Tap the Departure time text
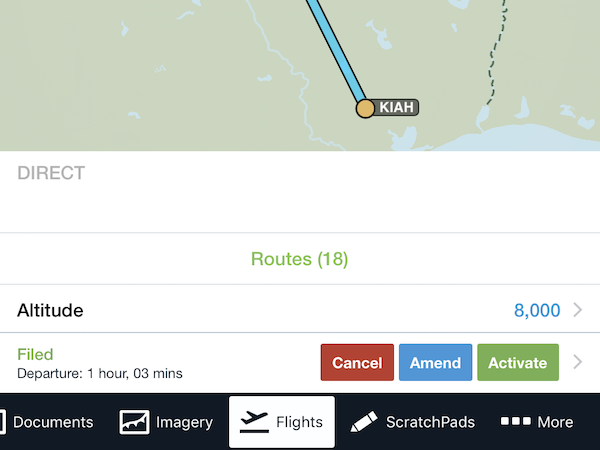 (100, 374)
